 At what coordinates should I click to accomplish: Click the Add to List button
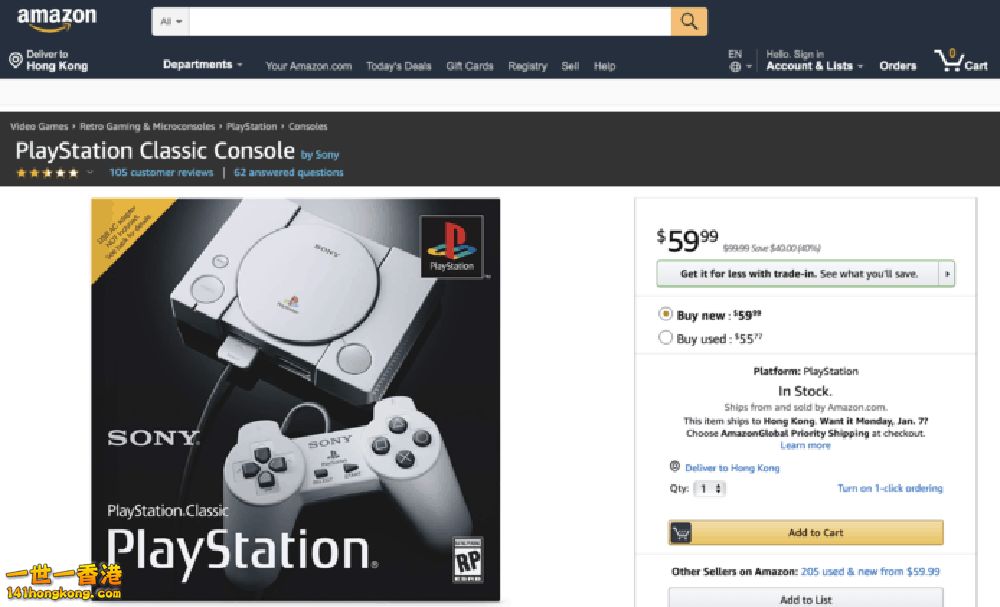click(805, 598)
